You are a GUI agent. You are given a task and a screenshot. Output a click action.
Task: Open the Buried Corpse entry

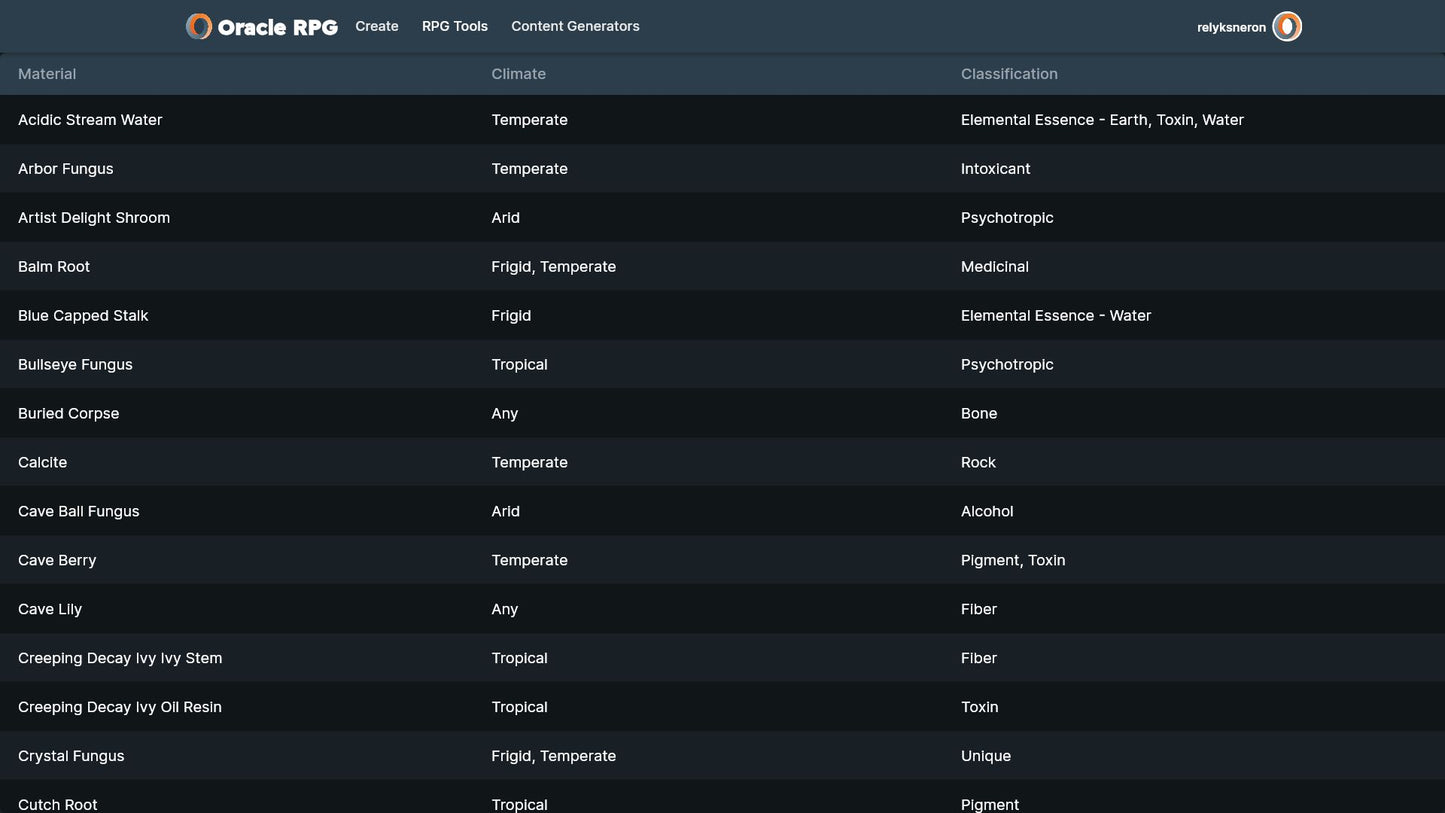click(68, 414)
